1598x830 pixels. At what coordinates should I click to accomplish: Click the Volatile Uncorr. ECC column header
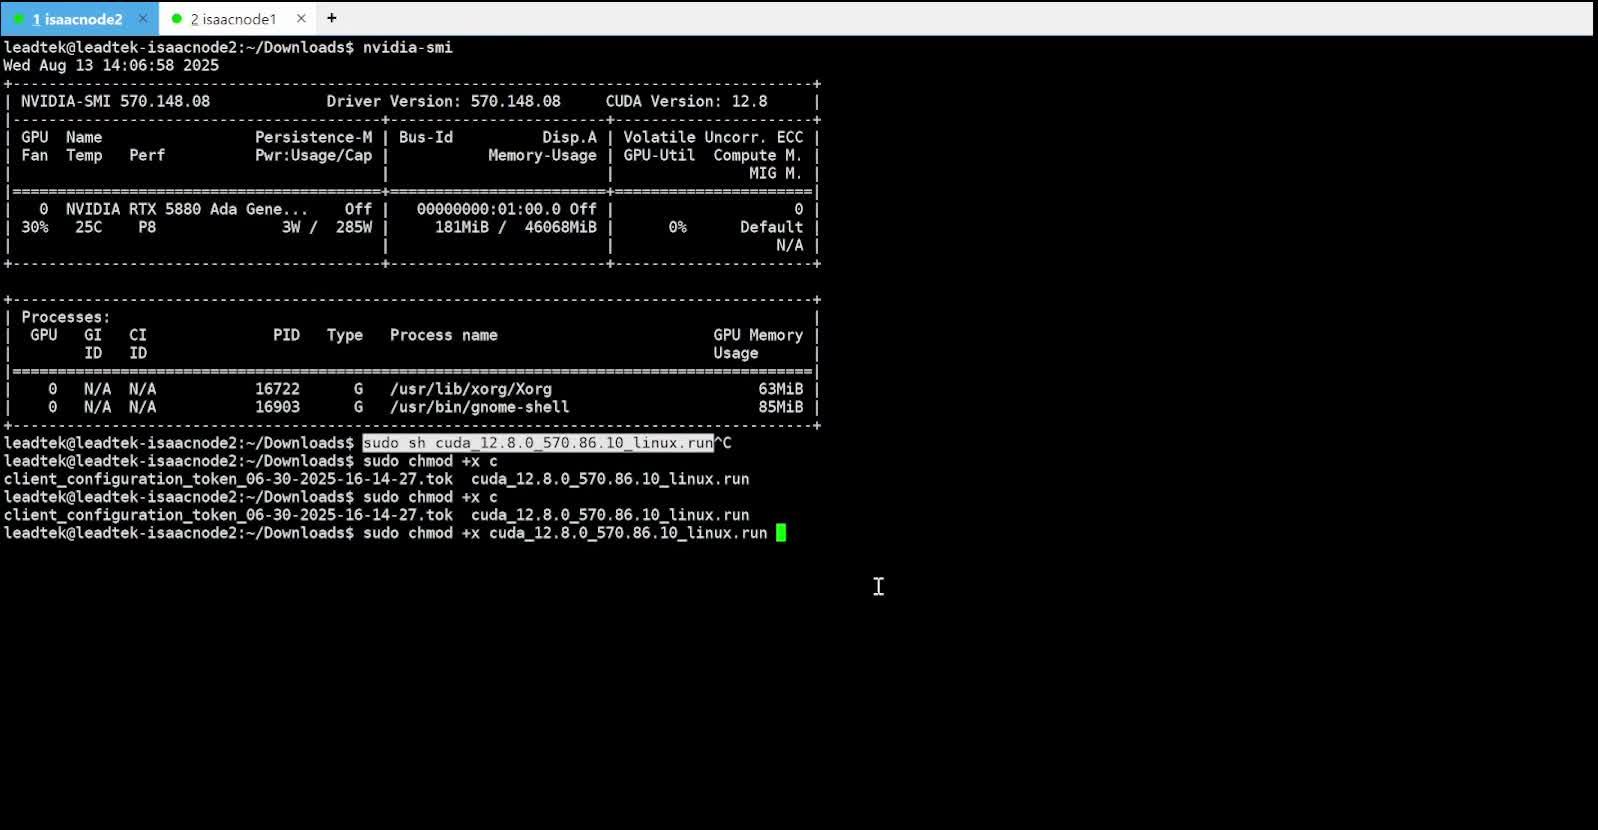point(713,137)
